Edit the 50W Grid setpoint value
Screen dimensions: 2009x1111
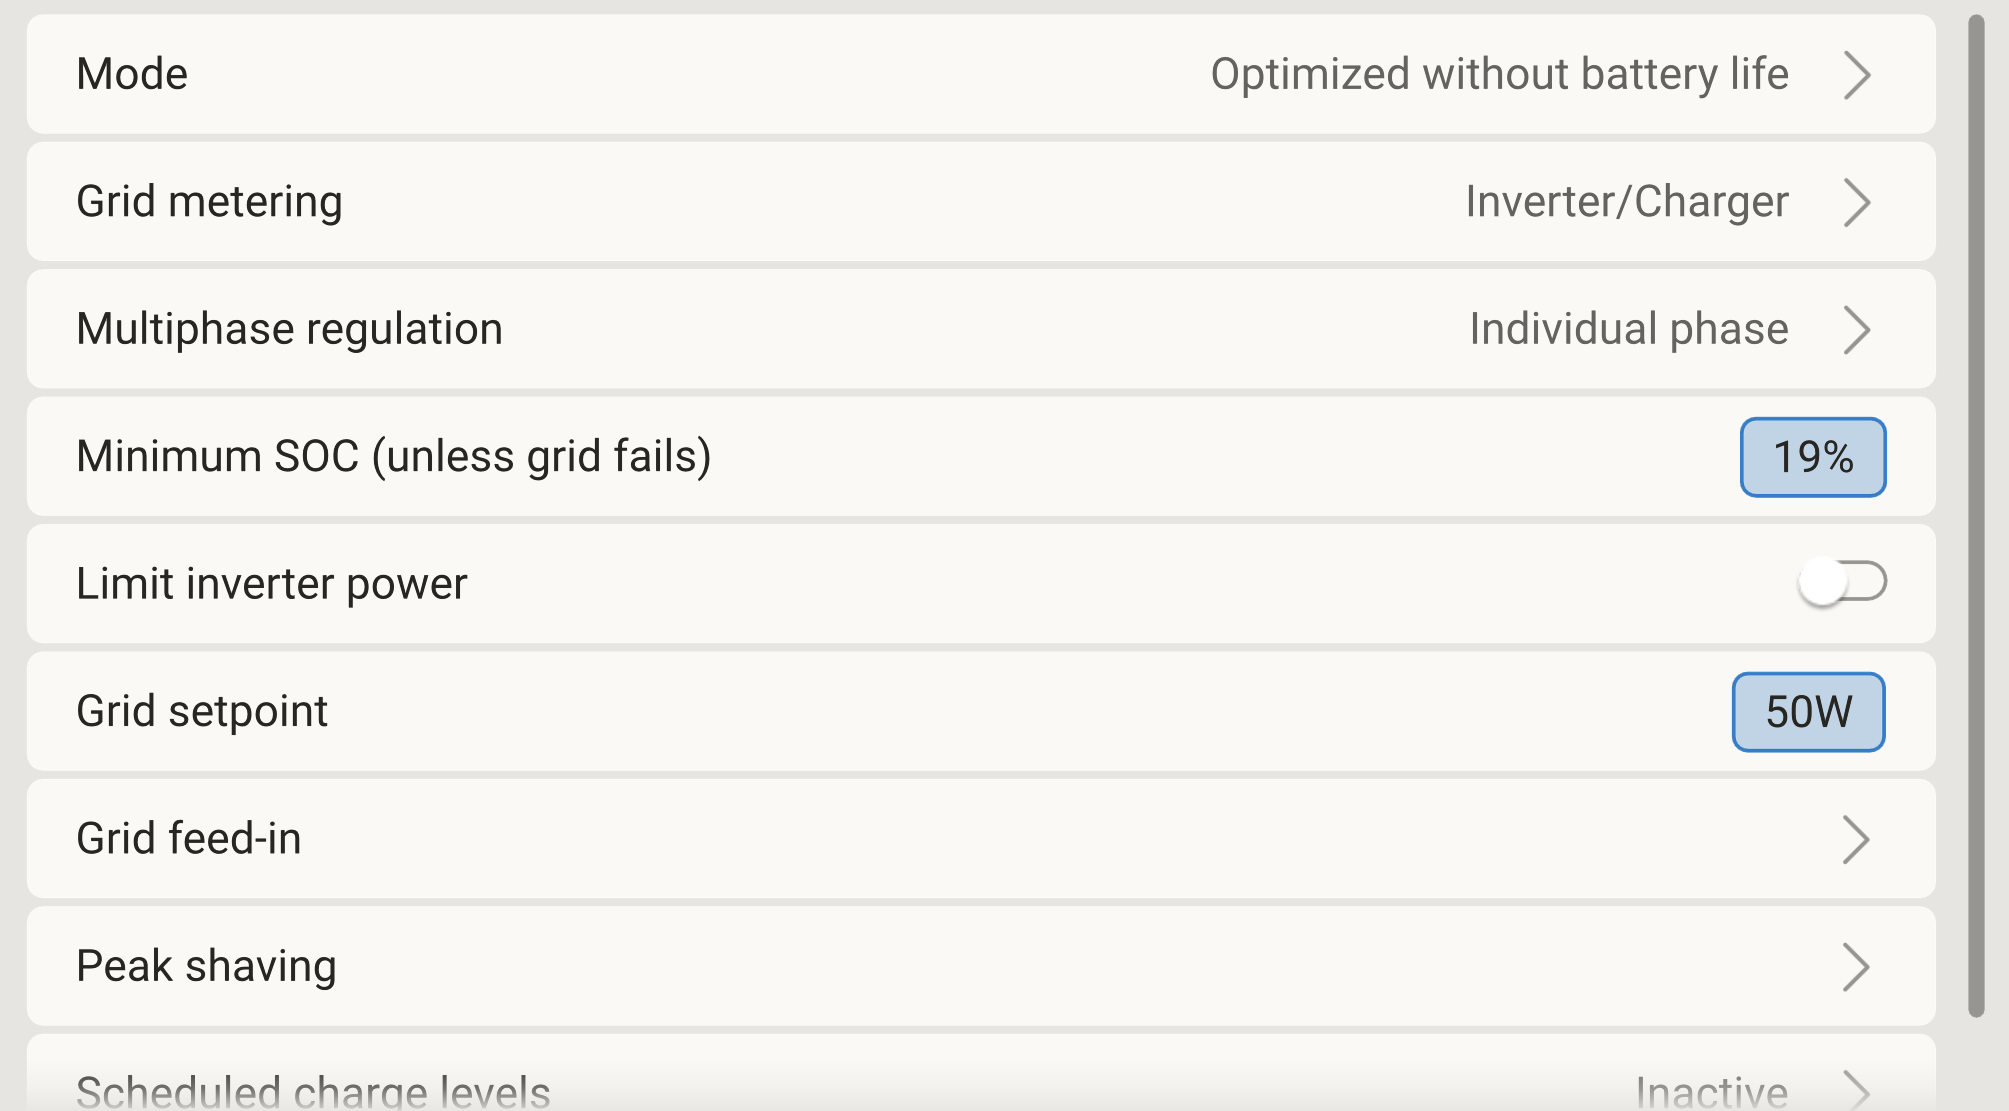(1808, 712)
